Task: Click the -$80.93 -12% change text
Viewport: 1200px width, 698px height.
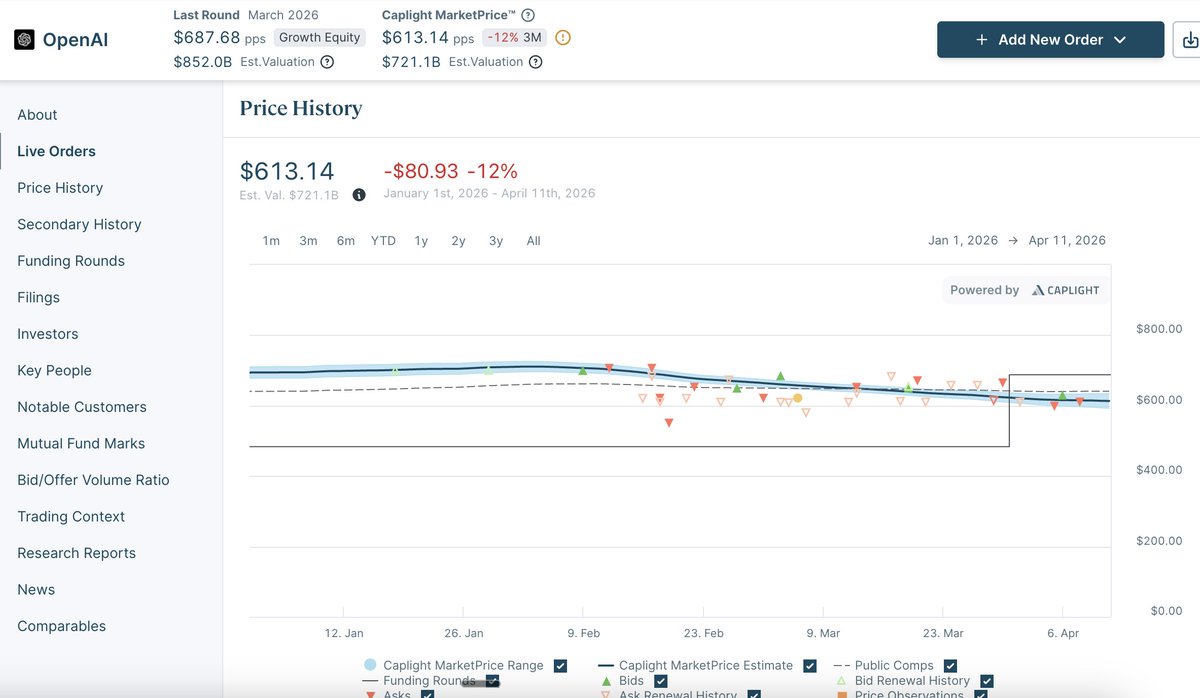Action: [x=451, y=171]
